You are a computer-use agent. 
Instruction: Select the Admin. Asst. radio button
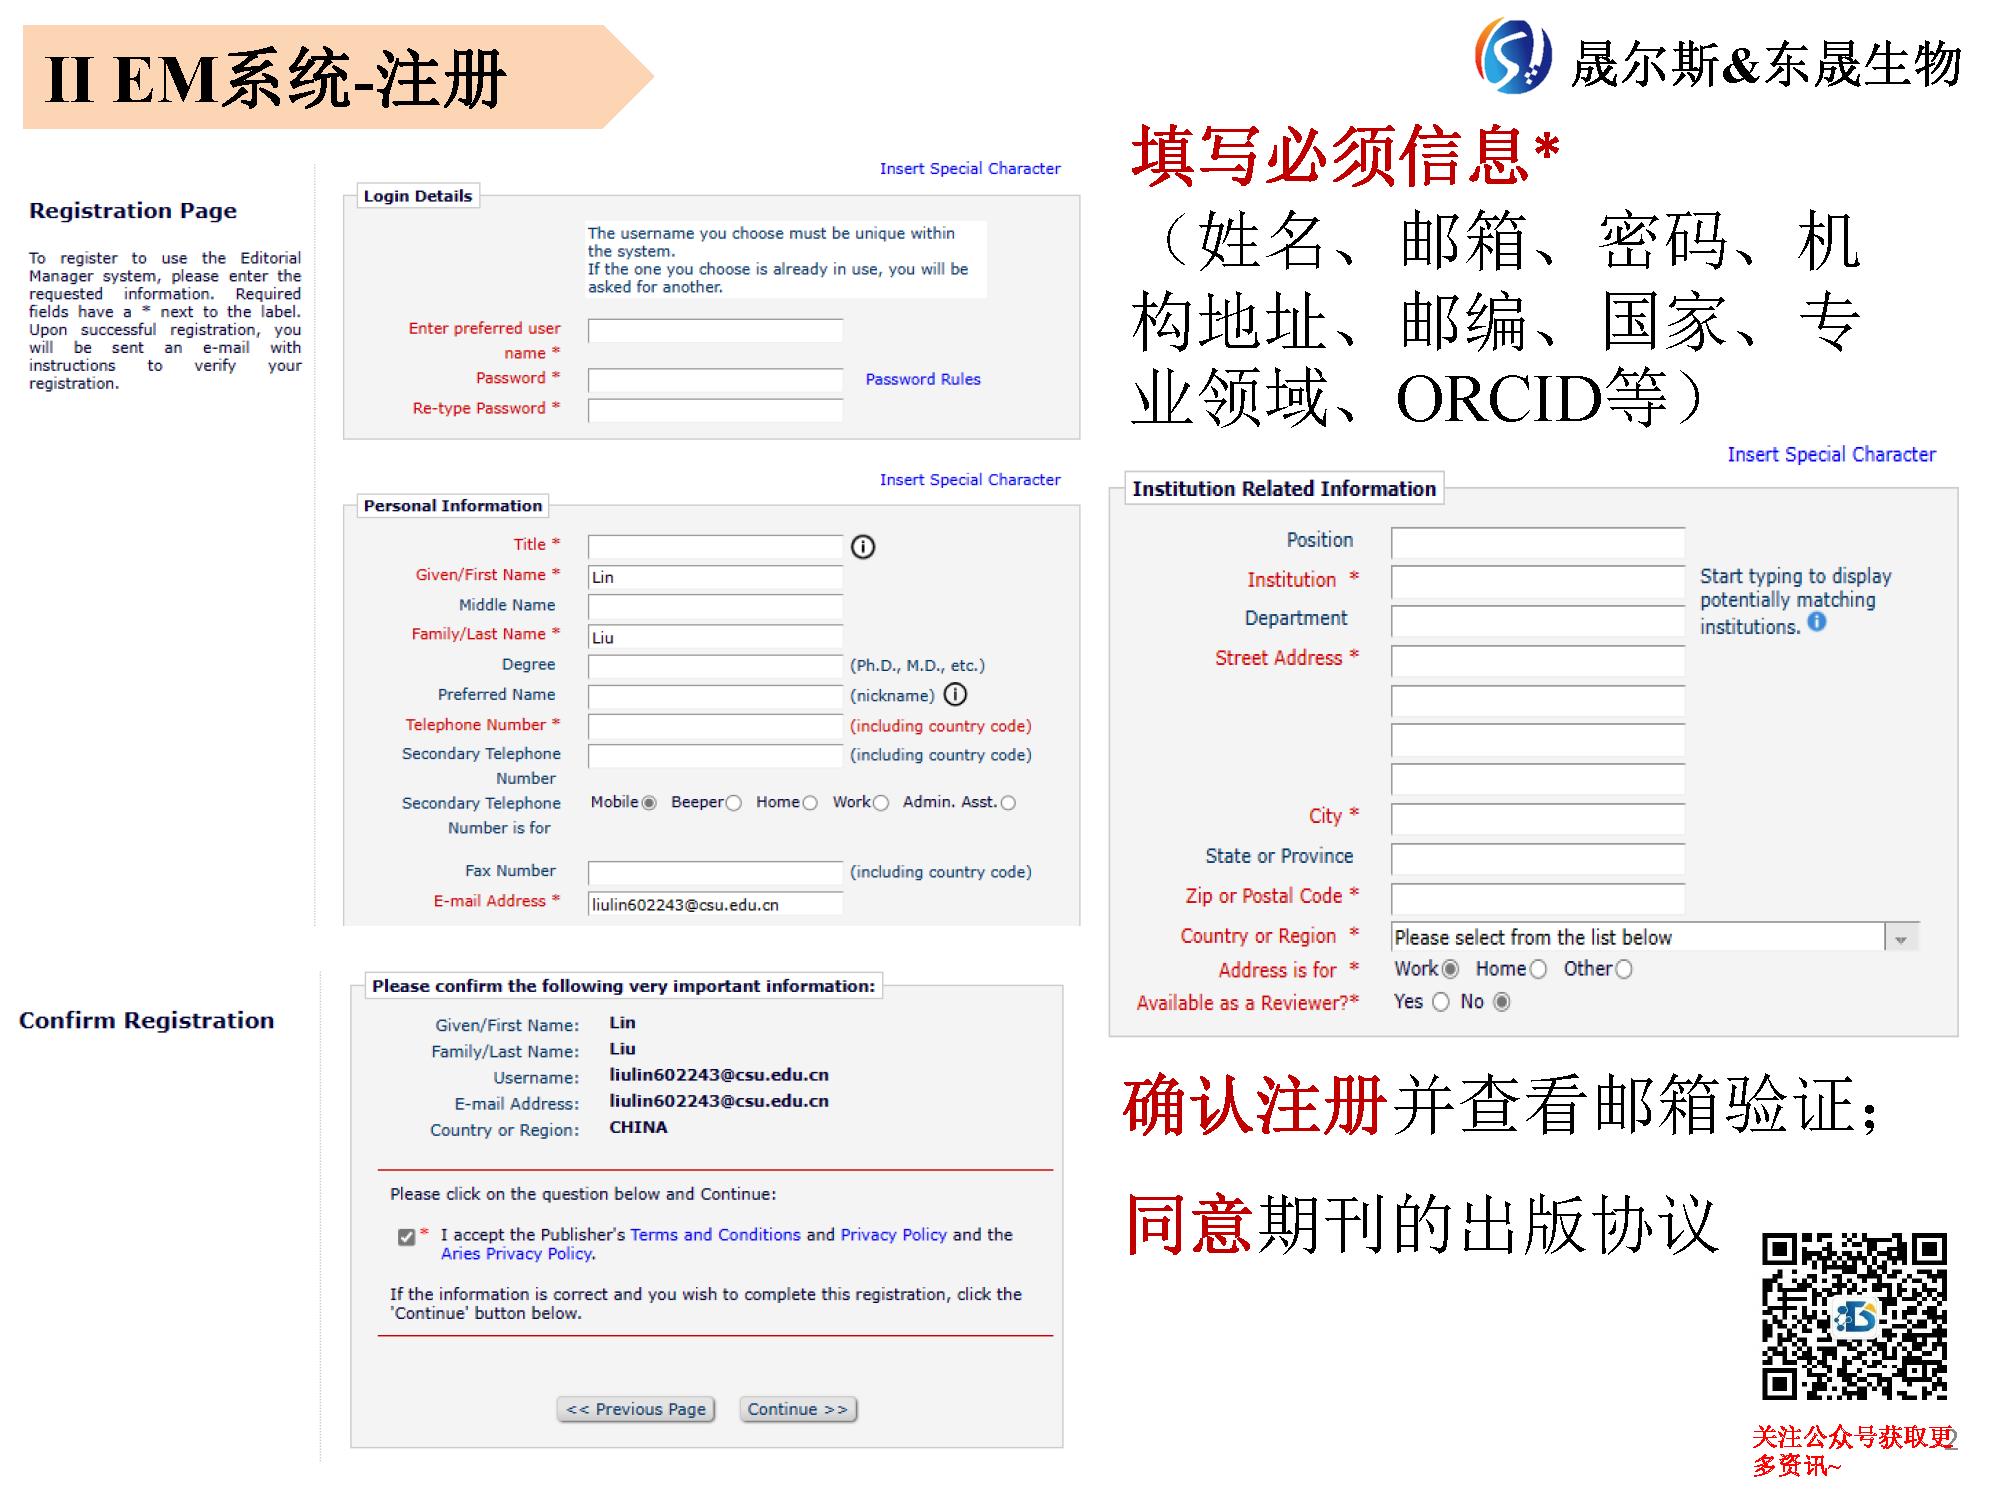pyautogui.click(x=1008, y=803)
